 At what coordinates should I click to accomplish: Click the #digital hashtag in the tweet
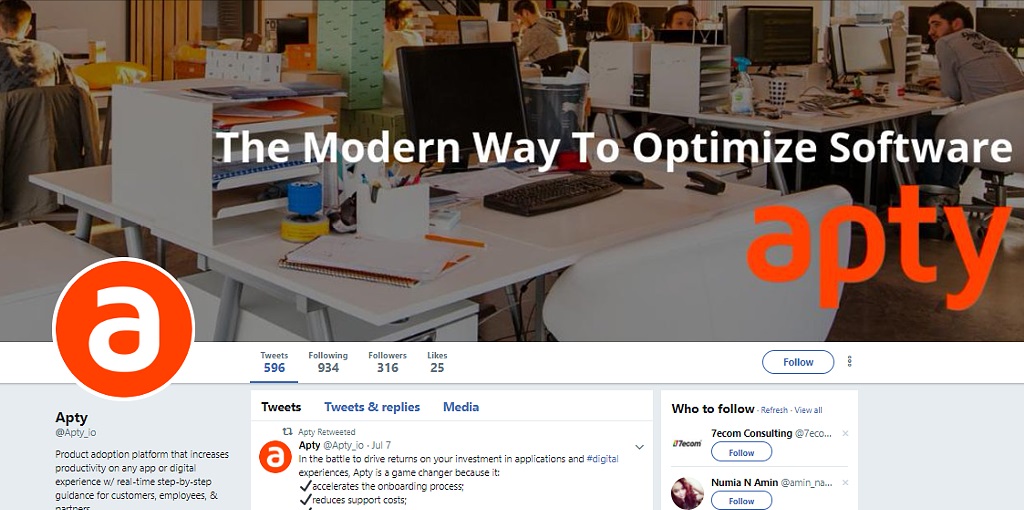602,459
